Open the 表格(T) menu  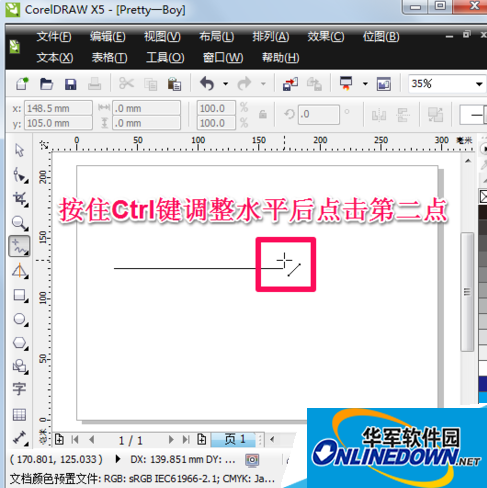click(109, 58)
